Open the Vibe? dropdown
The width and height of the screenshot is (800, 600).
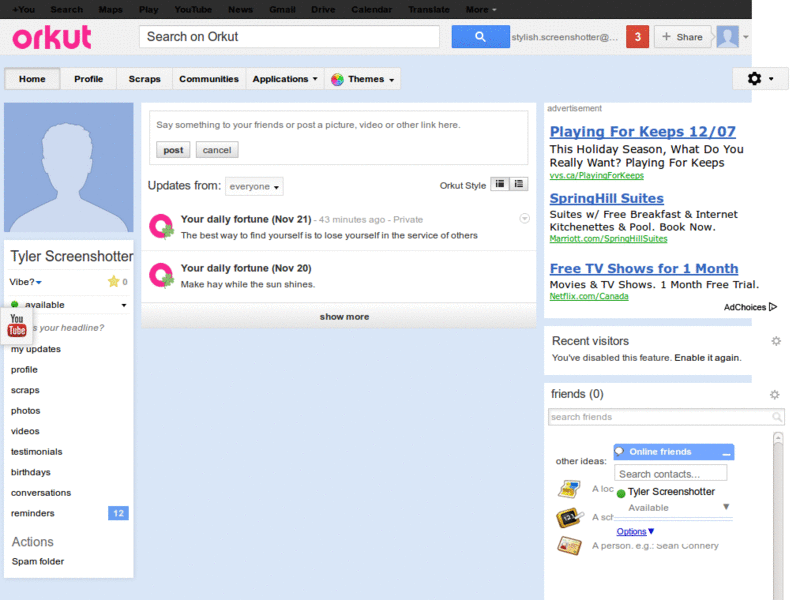coord(25,282)
